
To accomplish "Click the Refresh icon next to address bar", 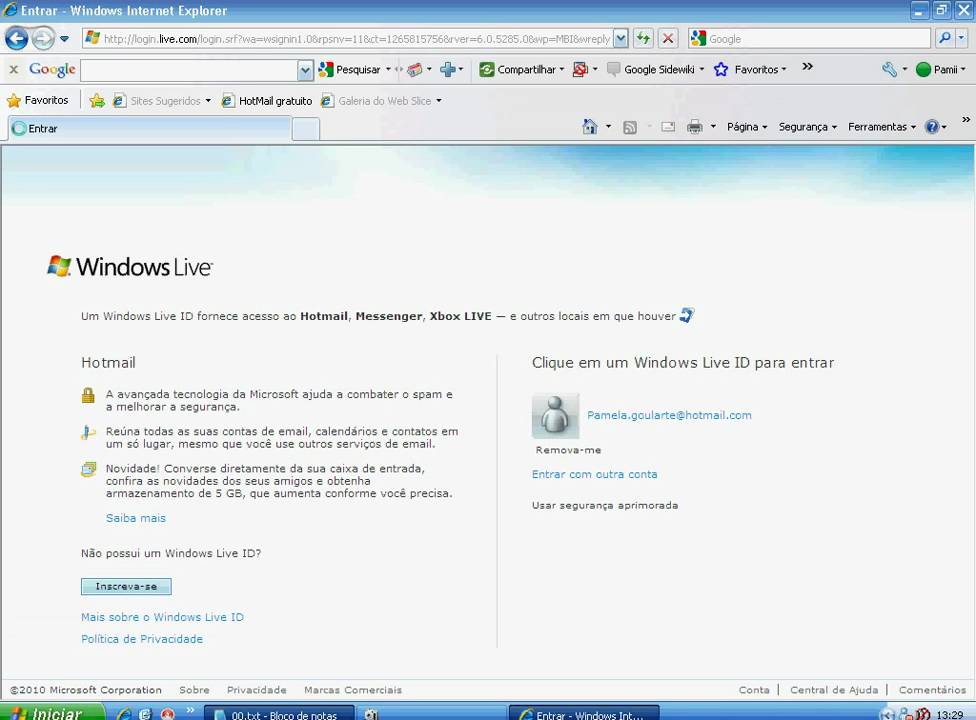I will click(x=643, y=39).
